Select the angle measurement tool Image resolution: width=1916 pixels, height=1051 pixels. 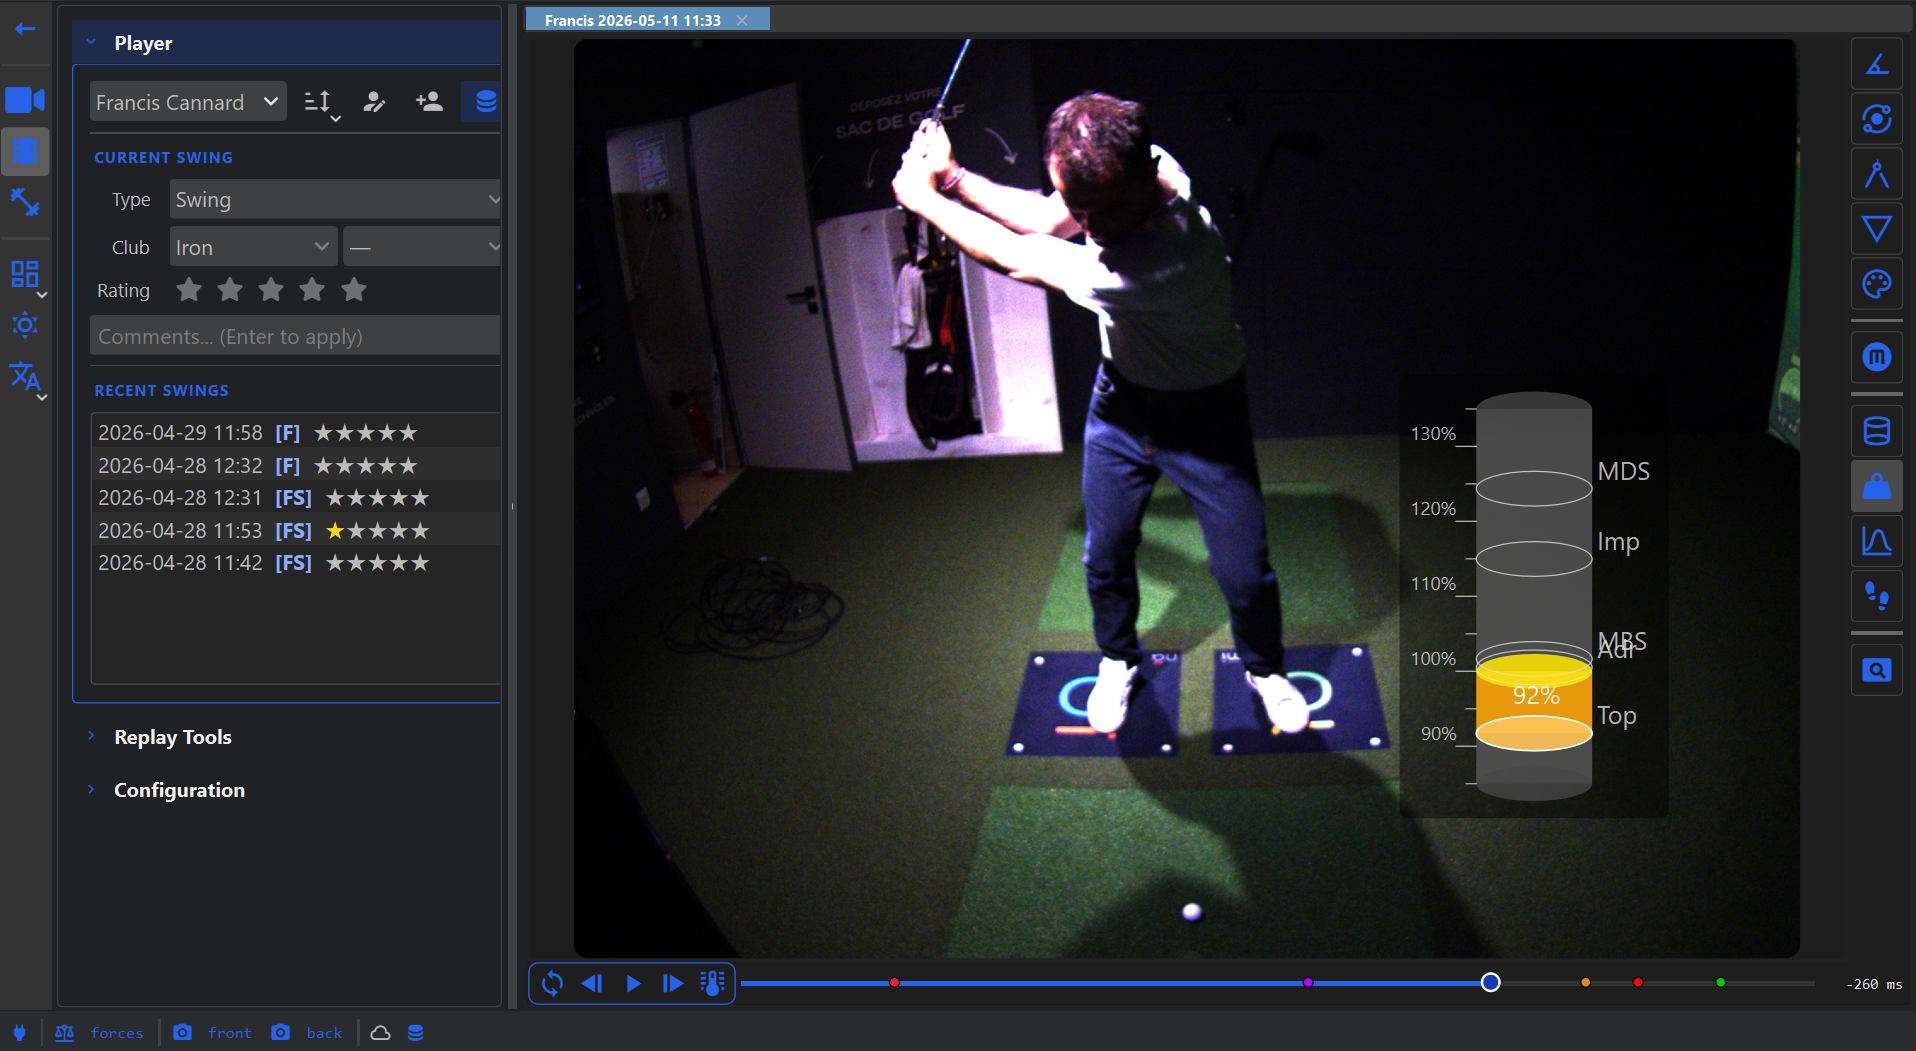(1877, 65)
